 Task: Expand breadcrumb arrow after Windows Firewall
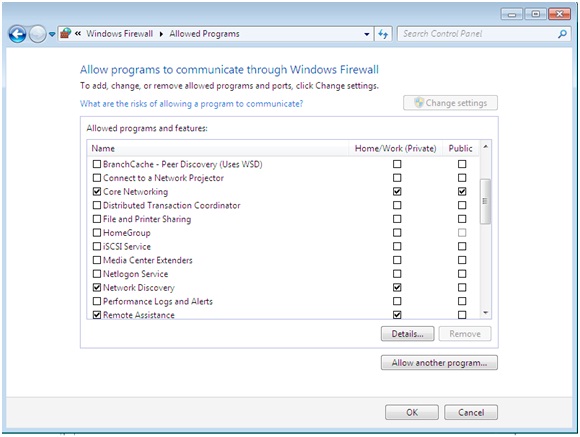(x=161, y=34)
